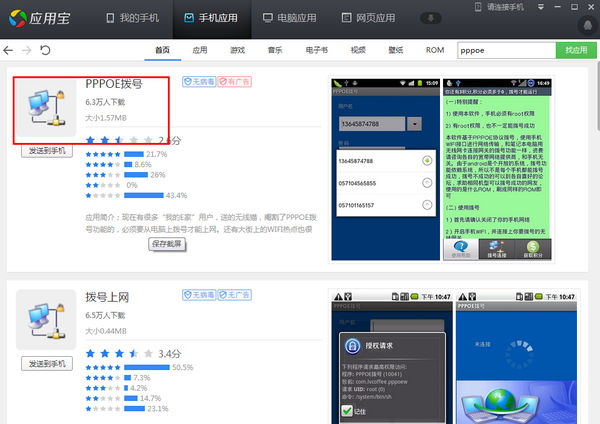This screenshot has width=600, height=424.
Task: Click the 保存截屏 button
Action: point(167,244)
